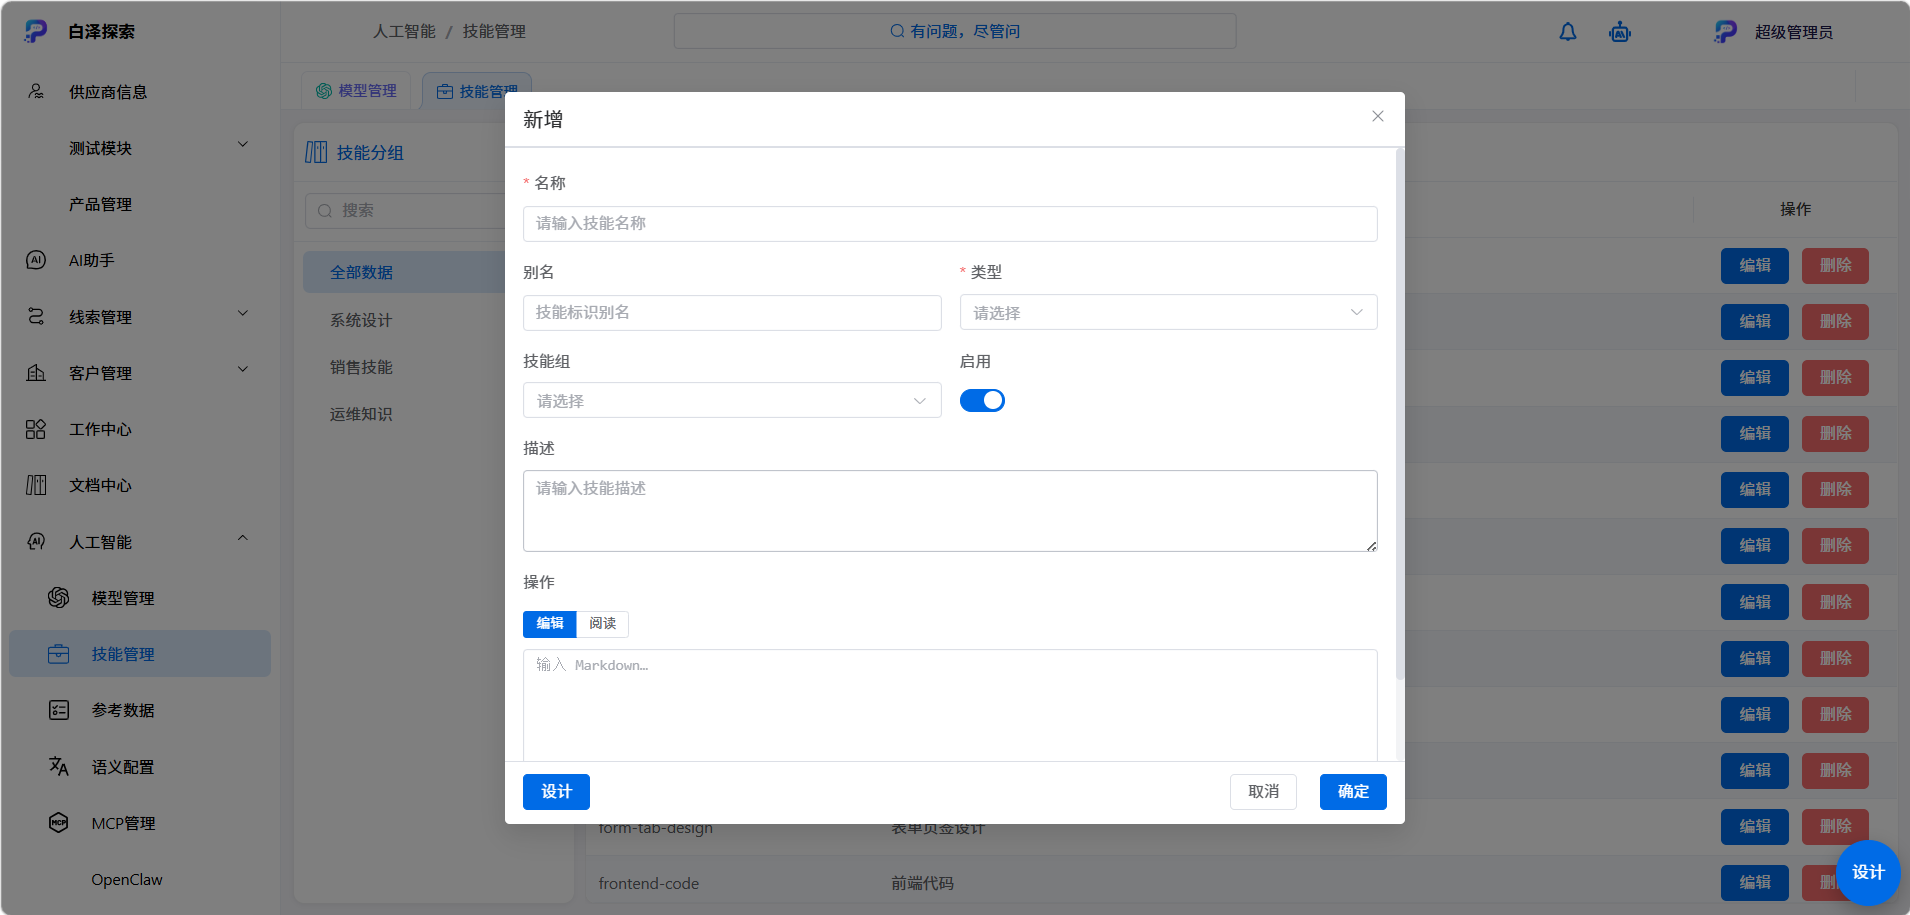The width and height of the screenshot is (1910, 915).
Task: Click the 技能管理 briefcase icon
Action: click(x=59, y=654)
